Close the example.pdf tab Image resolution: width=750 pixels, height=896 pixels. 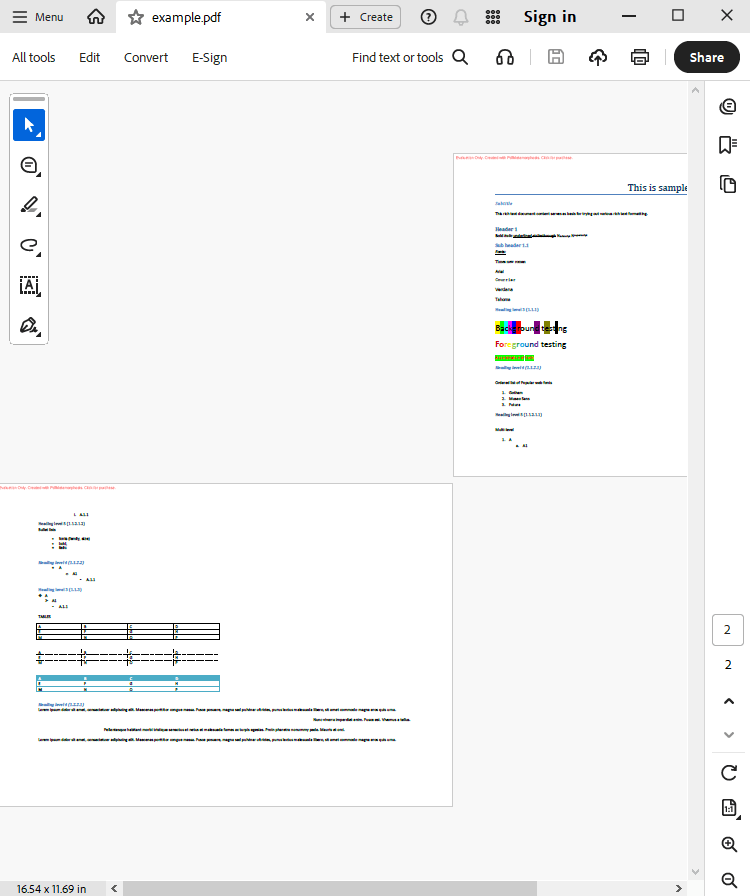pos(310,17)
